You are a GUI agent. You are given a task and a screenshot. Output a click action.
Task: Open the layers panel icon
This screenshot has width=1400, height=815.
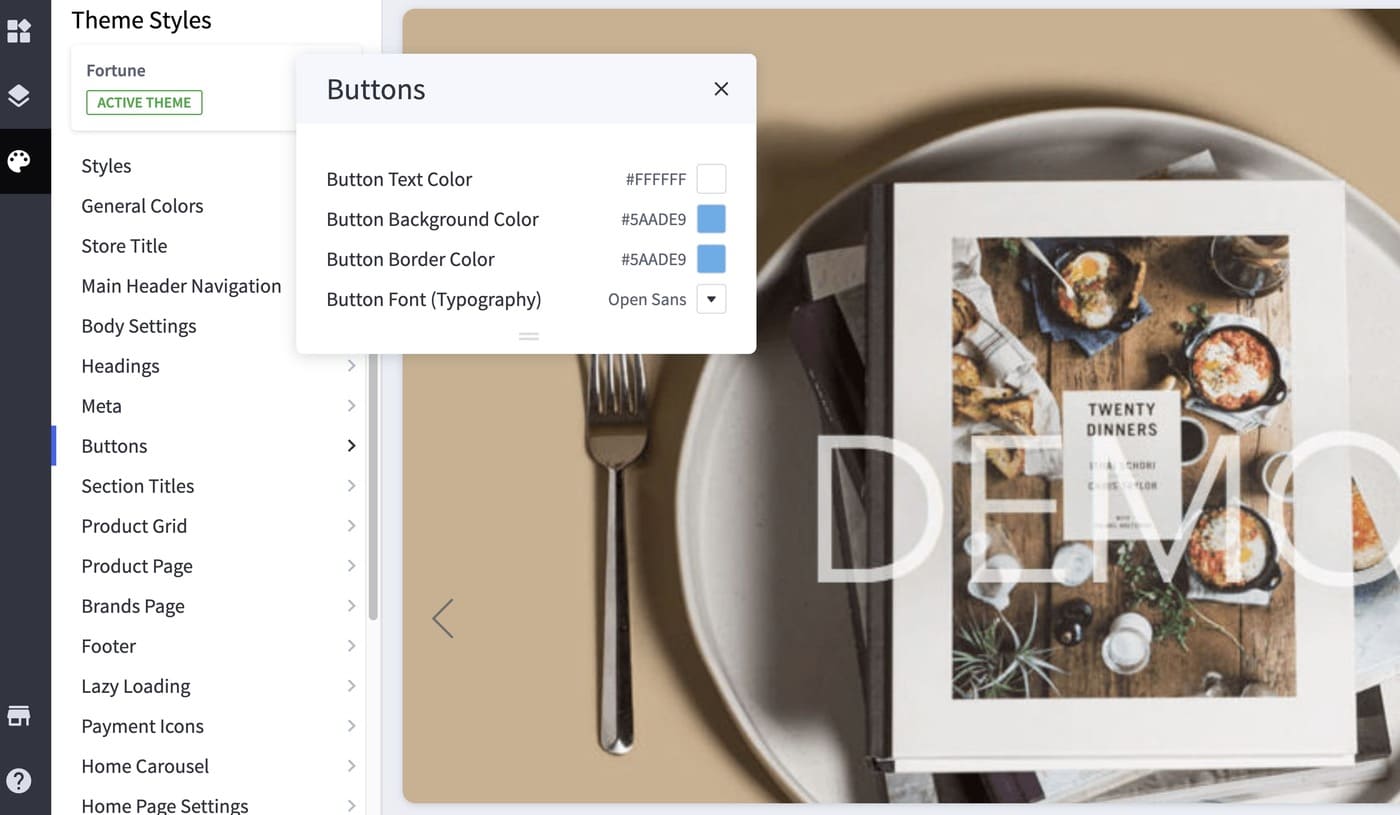point(19,96)
